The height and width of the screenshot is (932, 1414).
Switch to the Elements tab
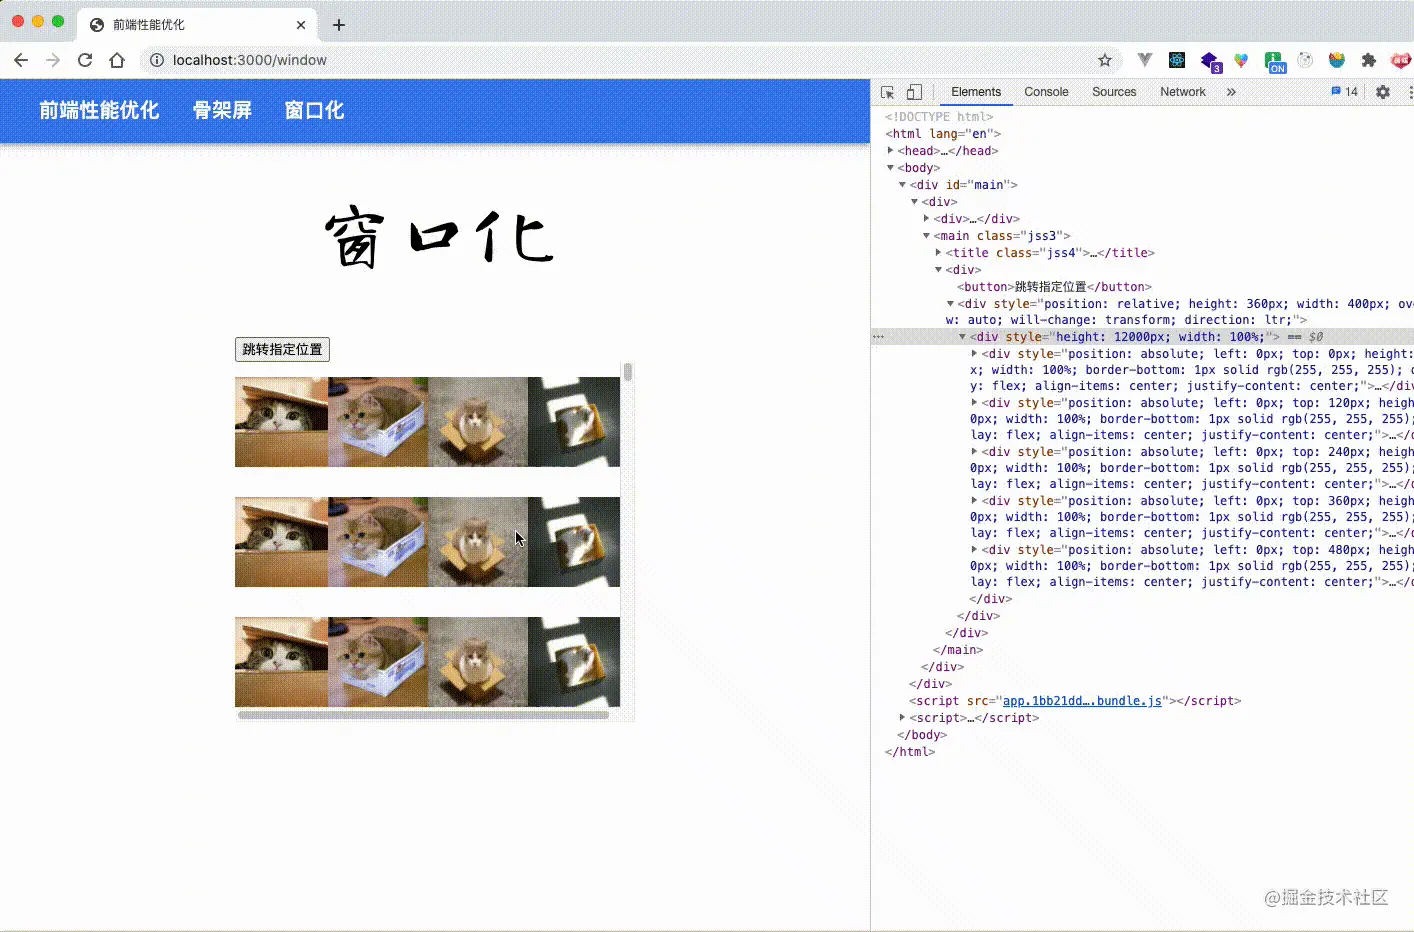click(976, 92)
